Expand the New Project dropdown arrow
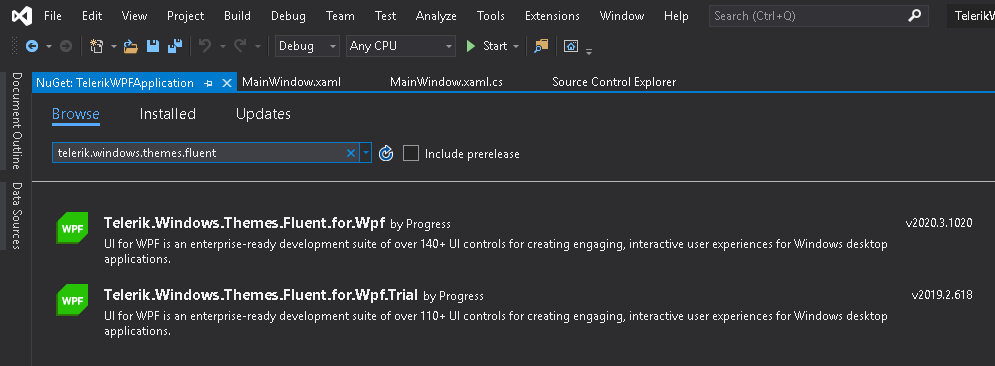 coord(114,46)
